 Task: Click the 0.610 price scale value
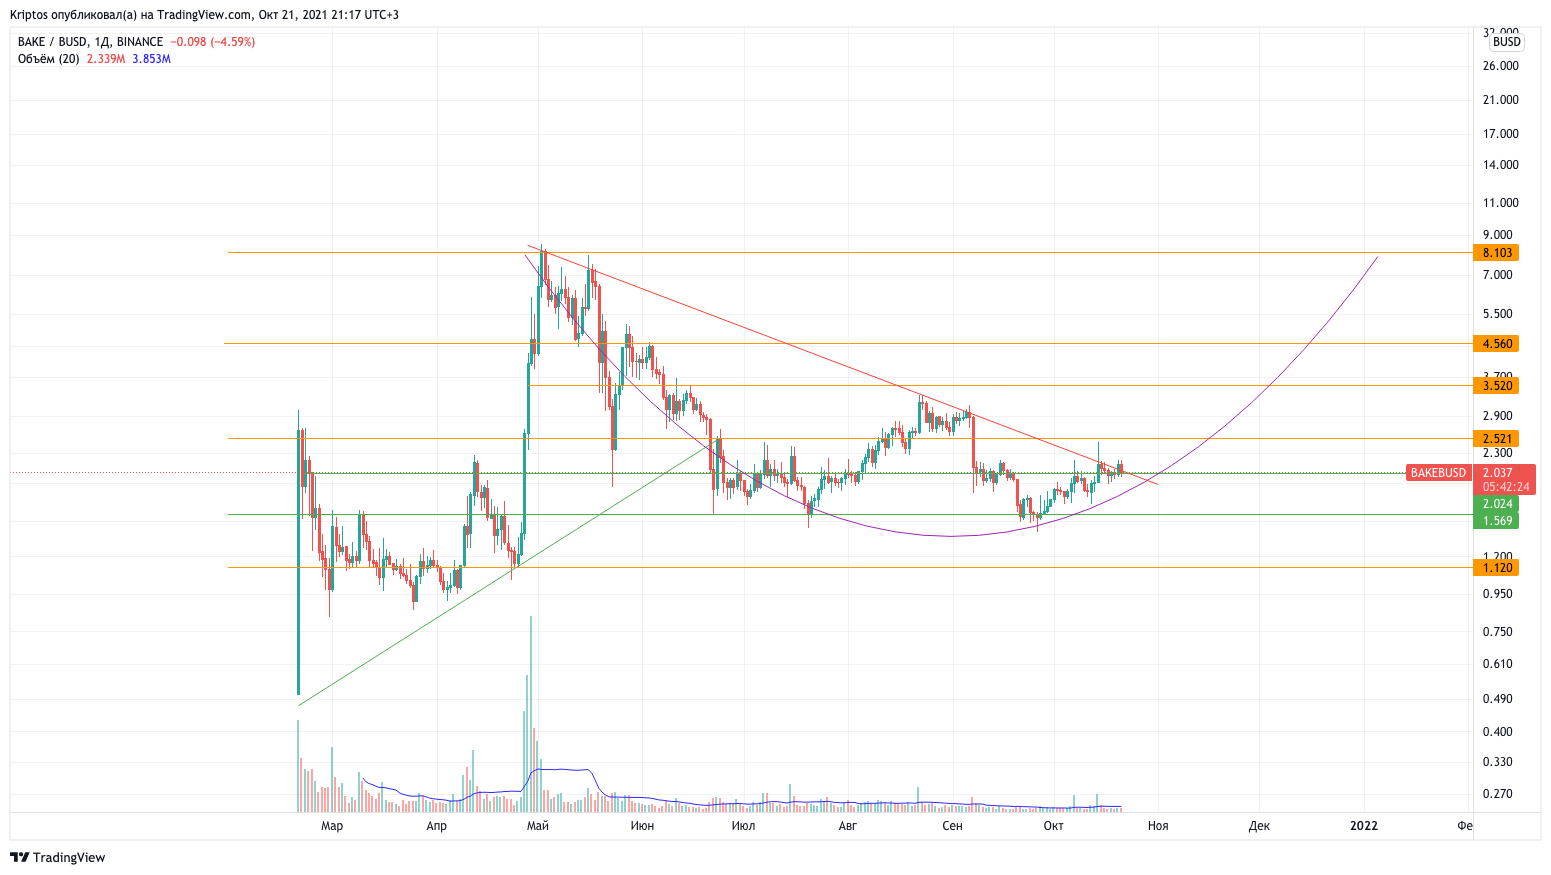click(x=1498, y=664)
